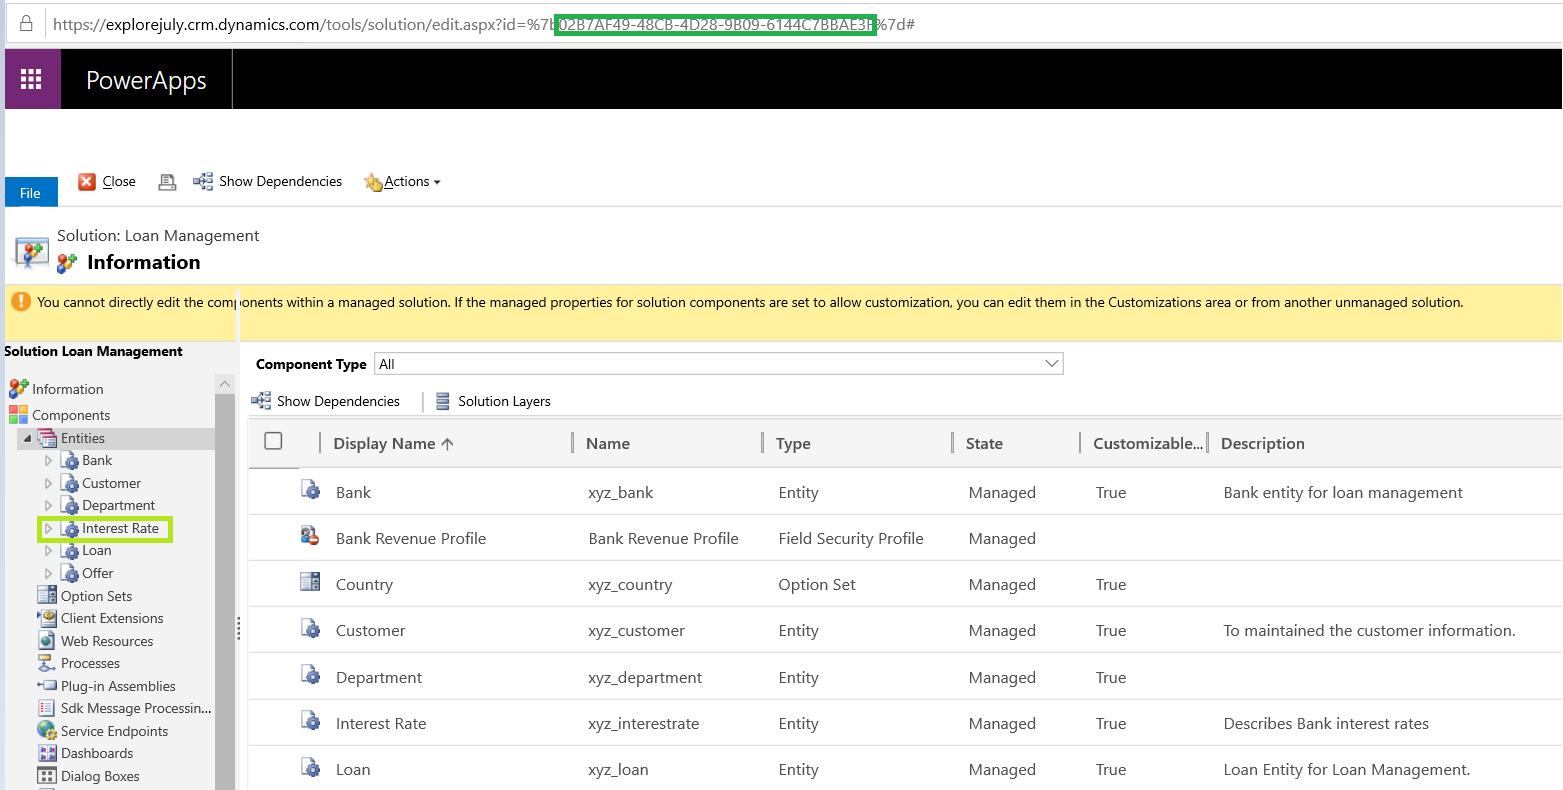Collapse the Entities node in the tree
The width and height of the screenshot is (1563, 790).
27,437
